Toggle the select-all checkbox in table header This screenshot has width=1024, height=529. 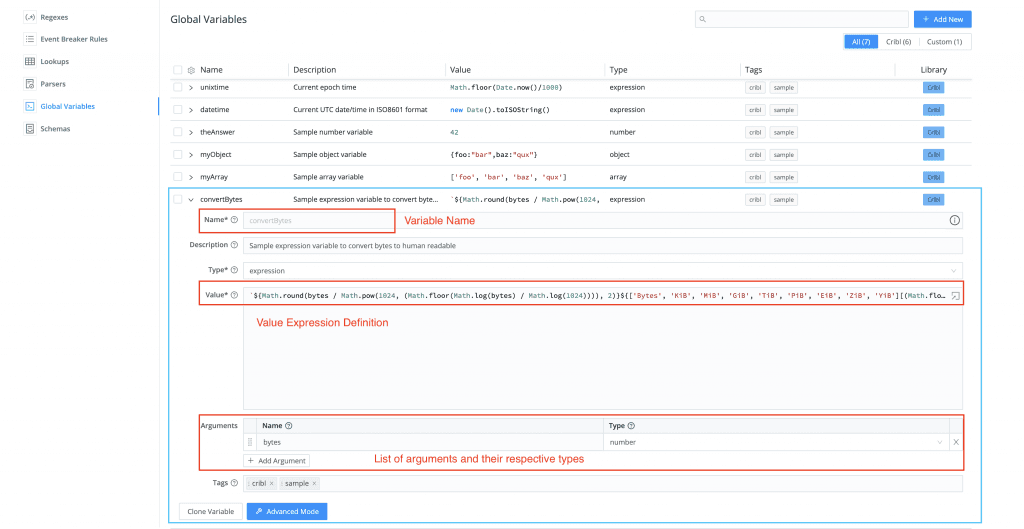pos(178,70)
